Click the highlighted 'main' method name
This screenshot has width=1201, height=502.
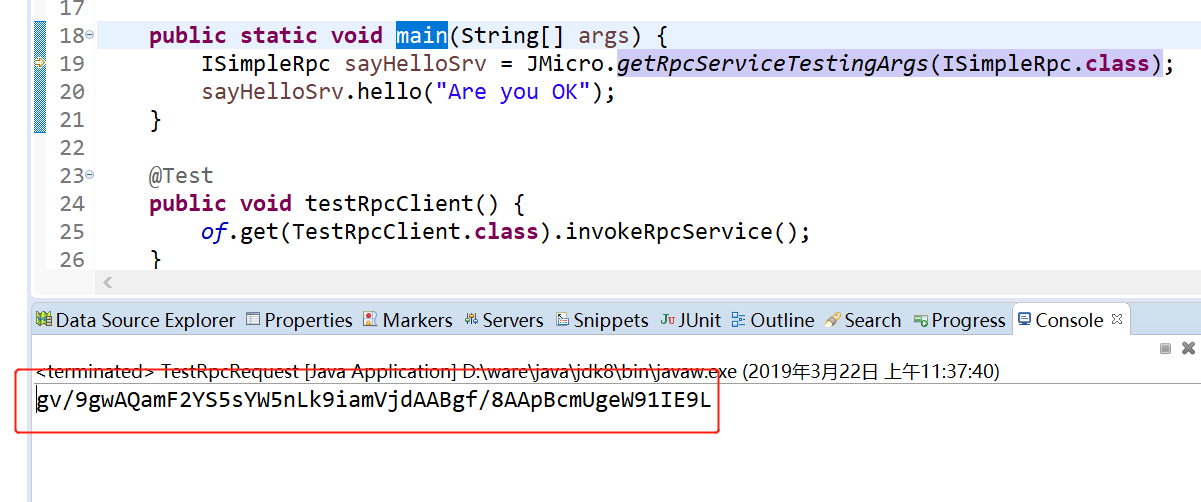click(421, 36)
